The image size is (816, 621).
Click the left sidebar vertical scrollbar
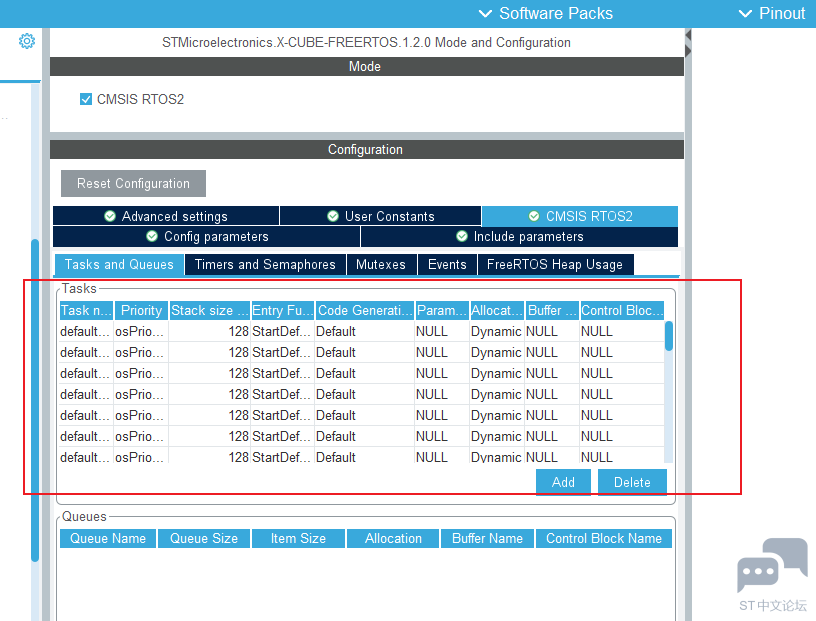coord(35,401)
